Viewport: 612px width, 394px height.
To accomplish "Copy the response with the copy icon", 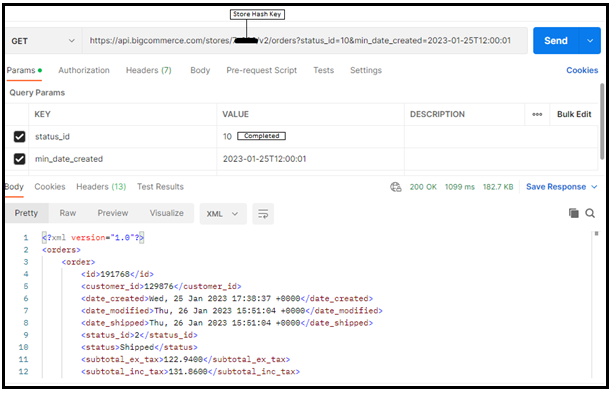I will (x=573, y=213).
